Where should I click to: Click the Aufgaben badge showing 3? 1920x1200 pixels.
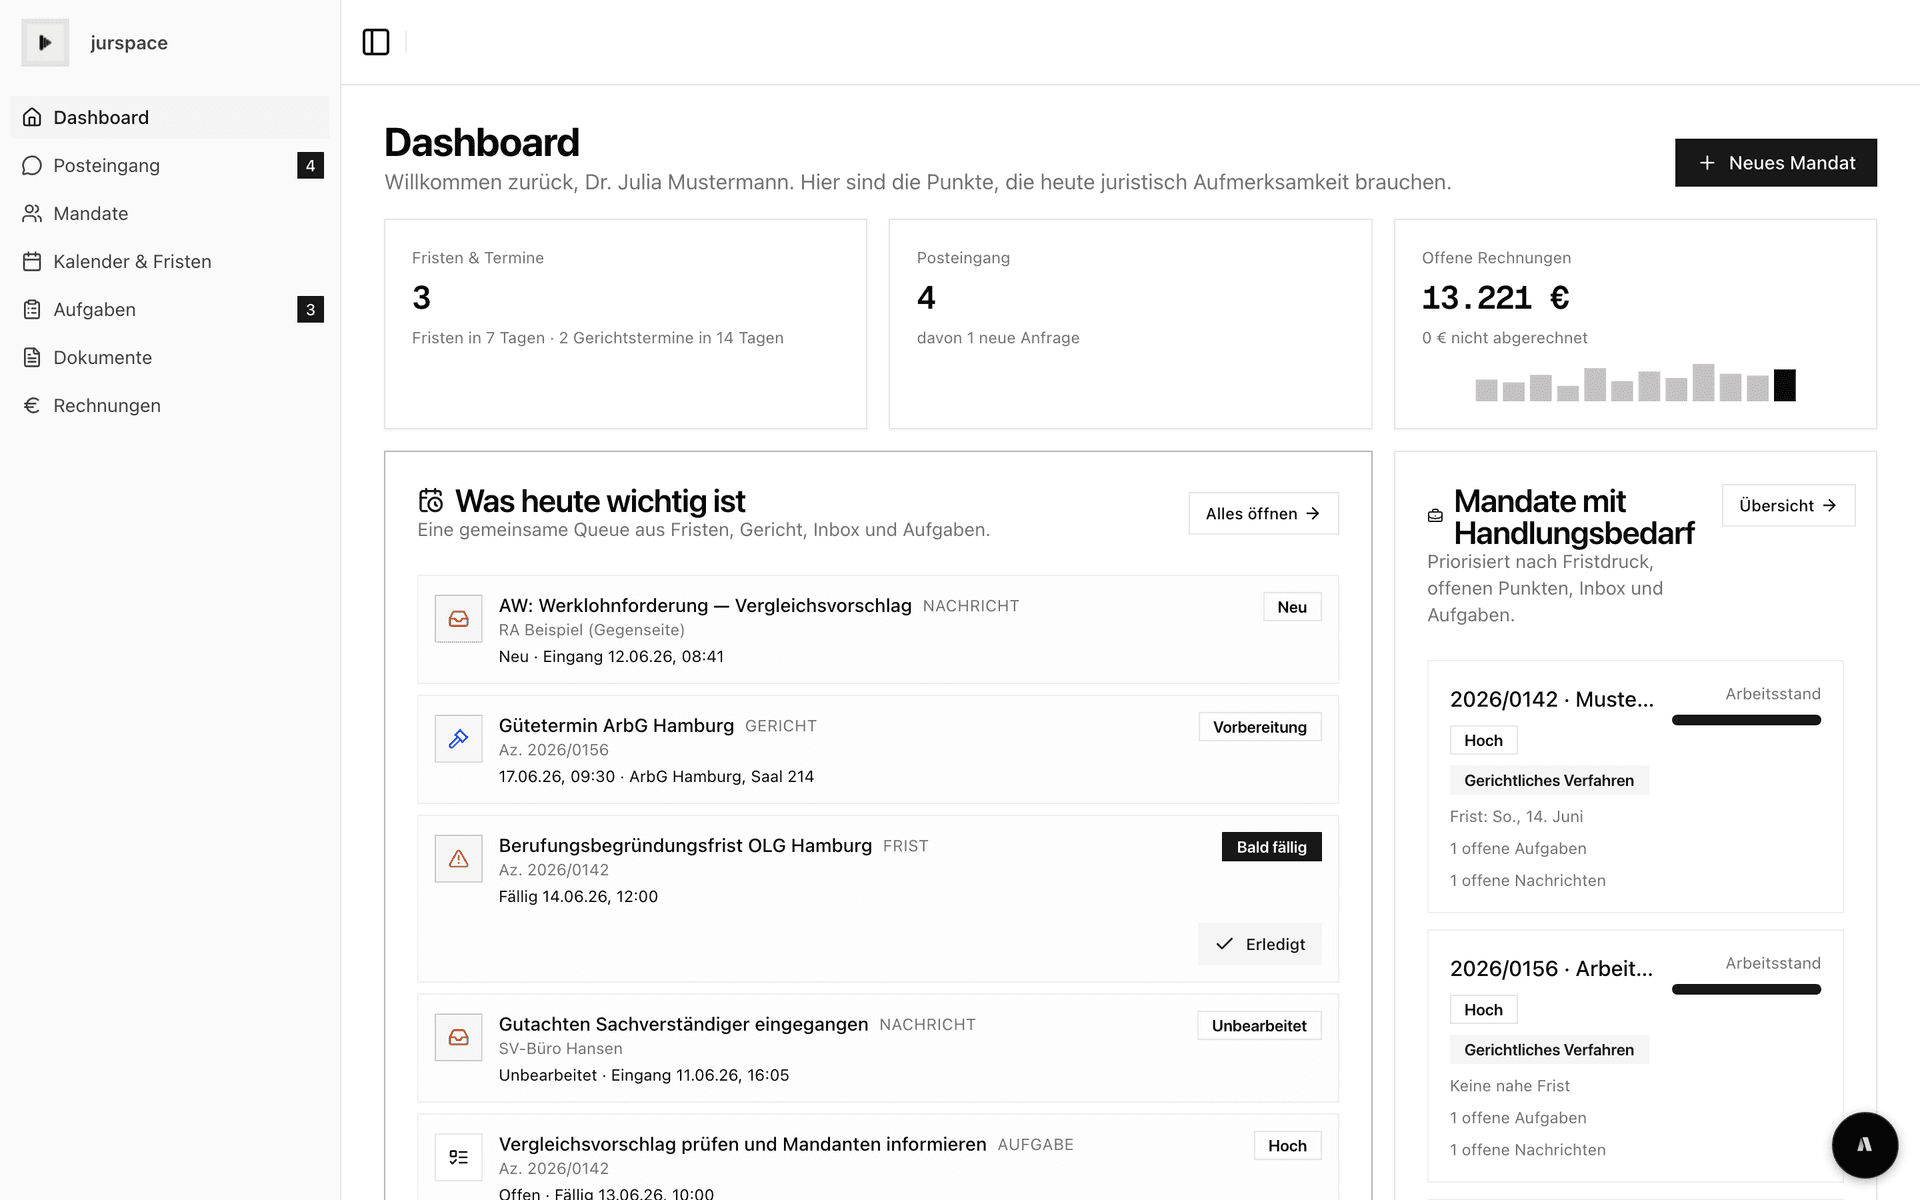[310, 309]
